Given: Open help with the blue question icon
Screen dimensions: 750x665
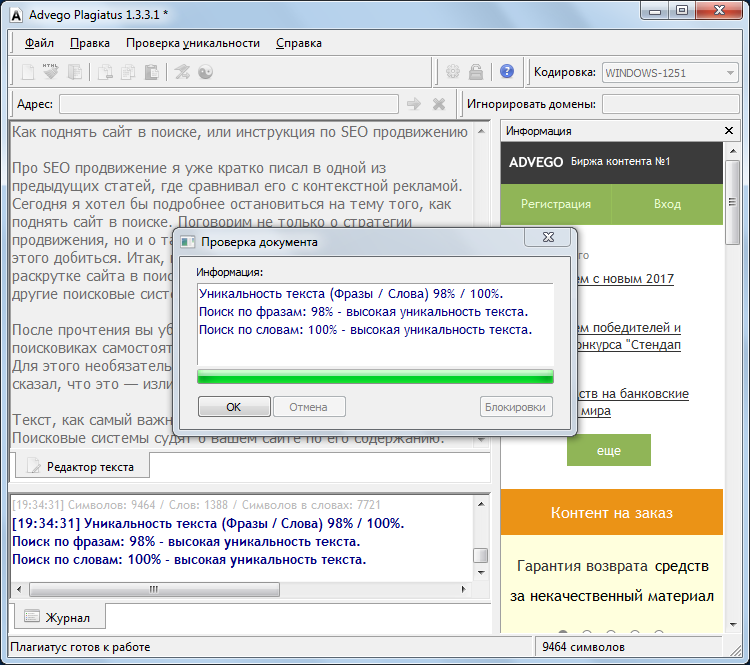Looking at the screenshot, I should point(507,71).
